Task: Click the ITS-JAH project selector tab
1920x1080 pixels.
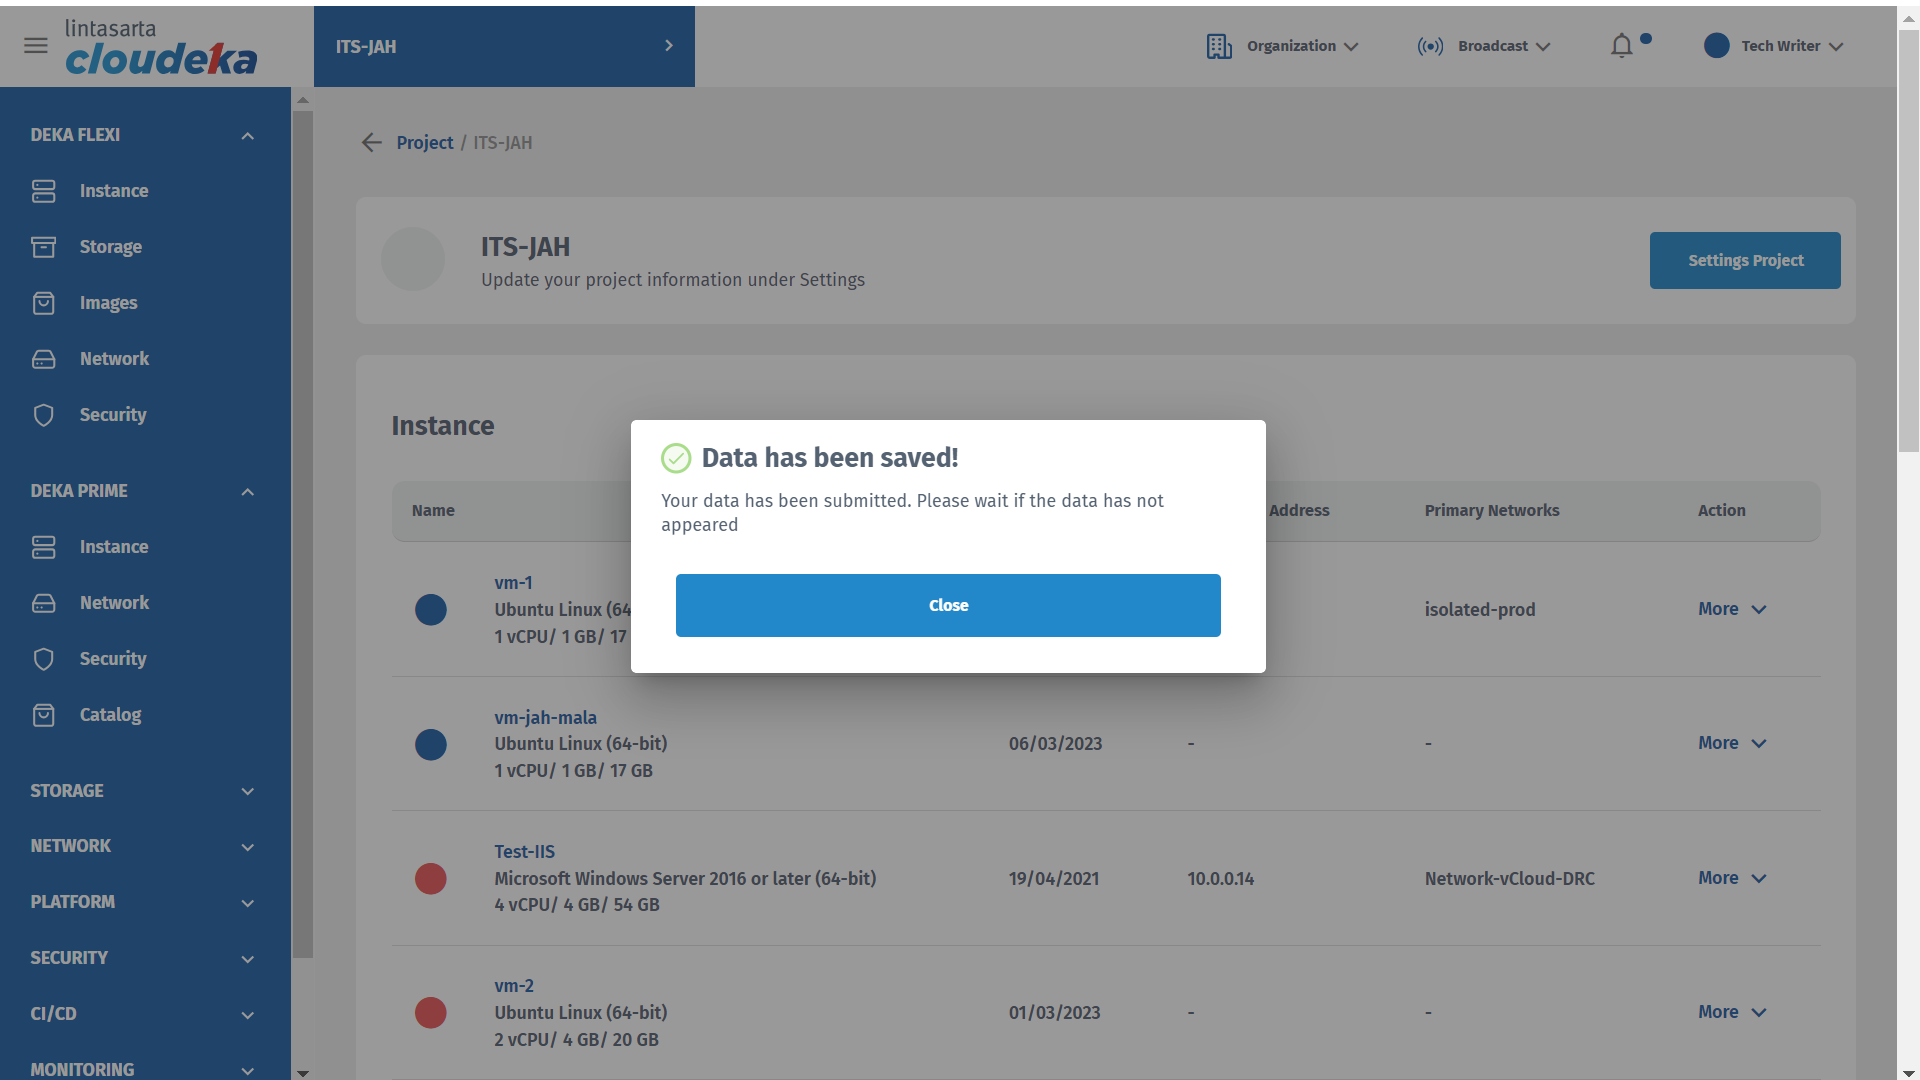Action: [504, 46]
